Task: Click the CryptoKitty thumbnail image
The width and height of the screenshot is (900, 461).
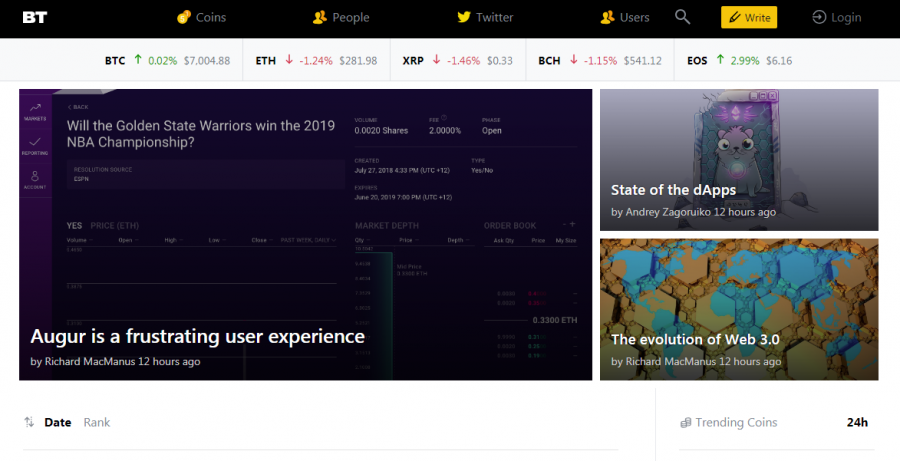Action: 739,160
